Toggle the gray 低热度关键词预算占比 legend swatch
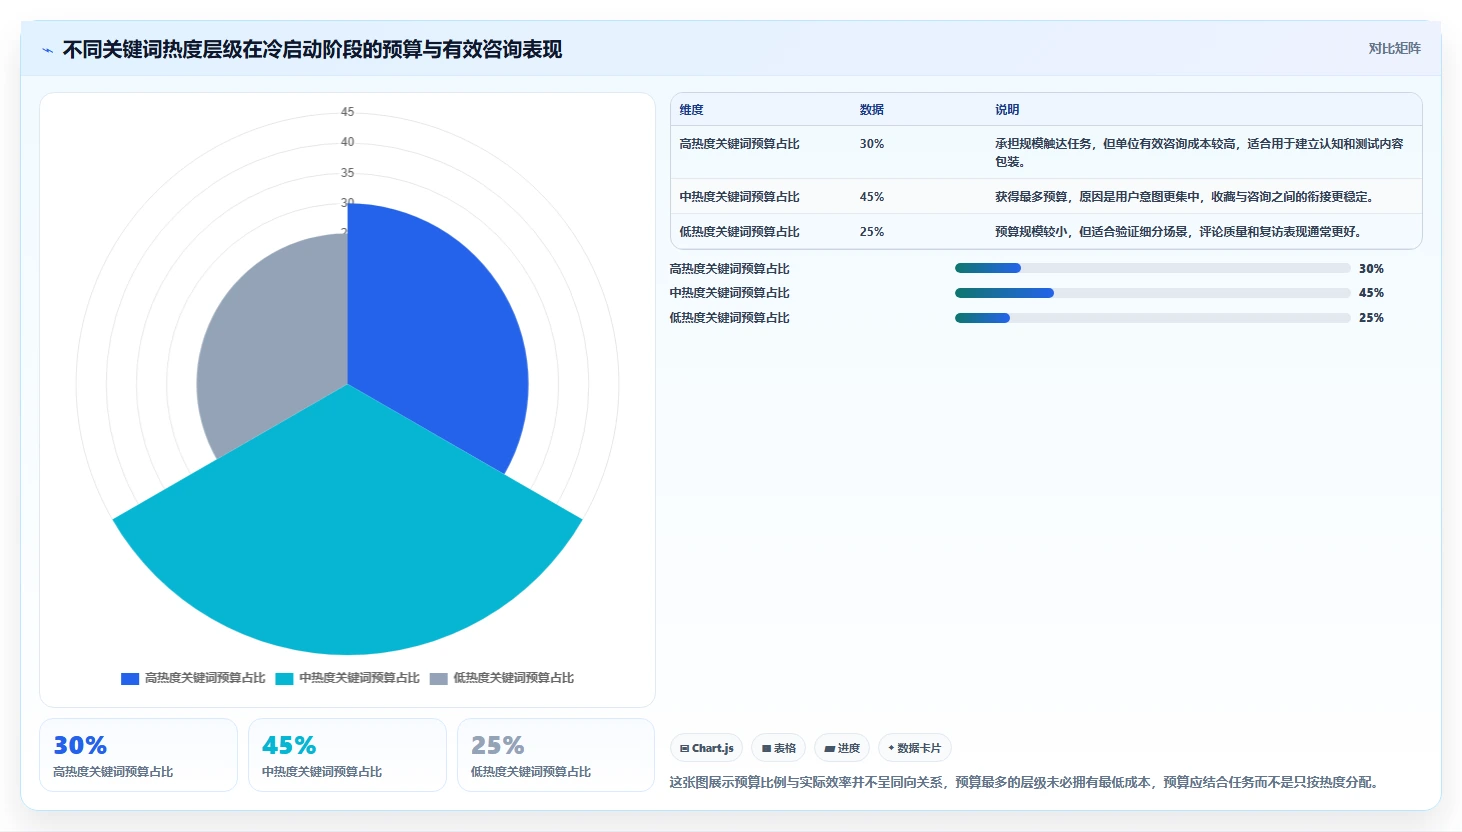The width and height of the screenshot is (1462, 832). click(438, 678)
